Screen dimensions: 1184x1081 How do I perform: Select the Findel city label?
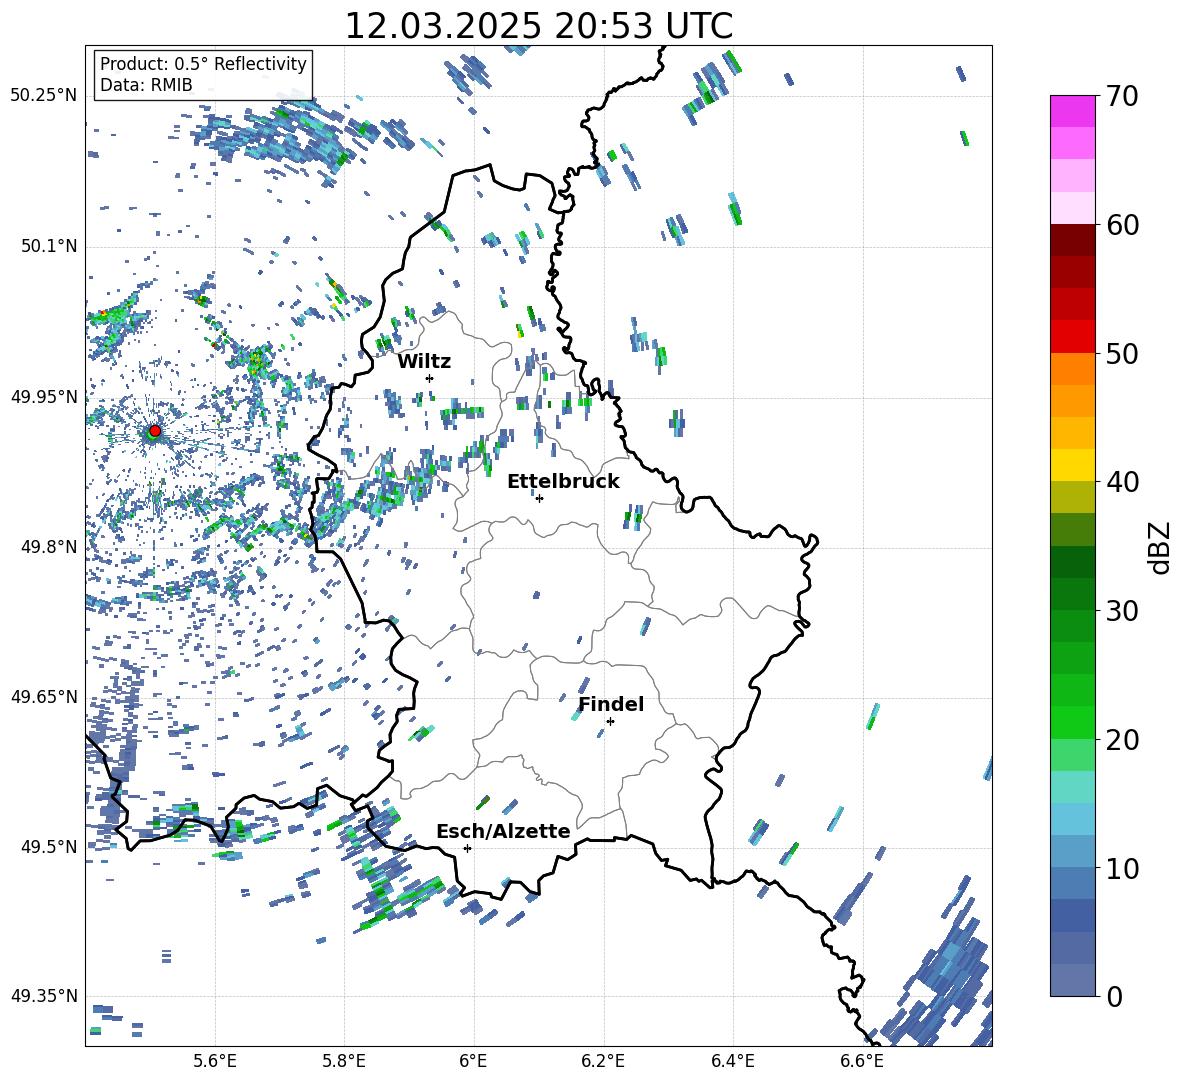[x=611, y=704]
